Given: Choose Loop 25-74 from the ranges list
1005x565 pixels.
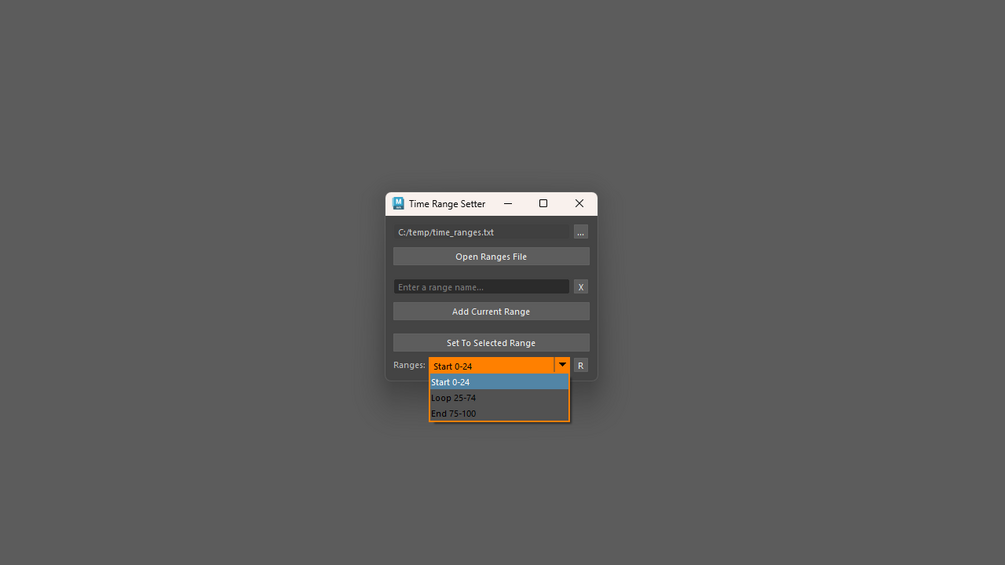Looking at the screenshot, I should coord(499,398).
